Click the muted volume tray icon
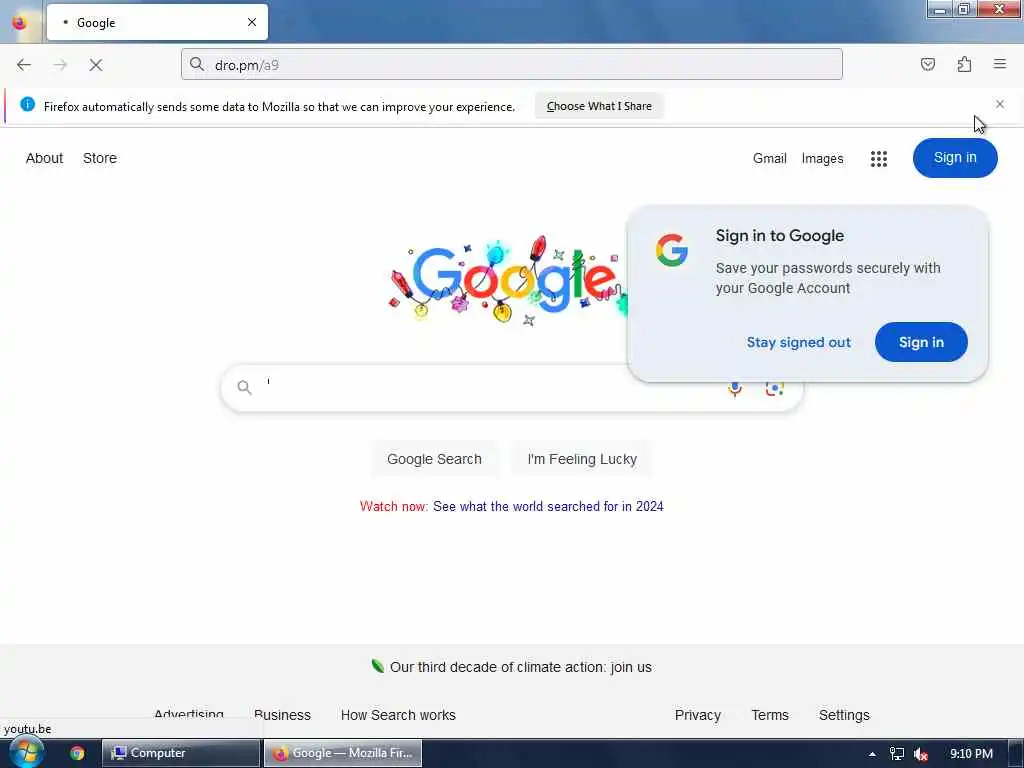Image resolution: width=1024 pixels, height=768 pixels. click(921, 754)
